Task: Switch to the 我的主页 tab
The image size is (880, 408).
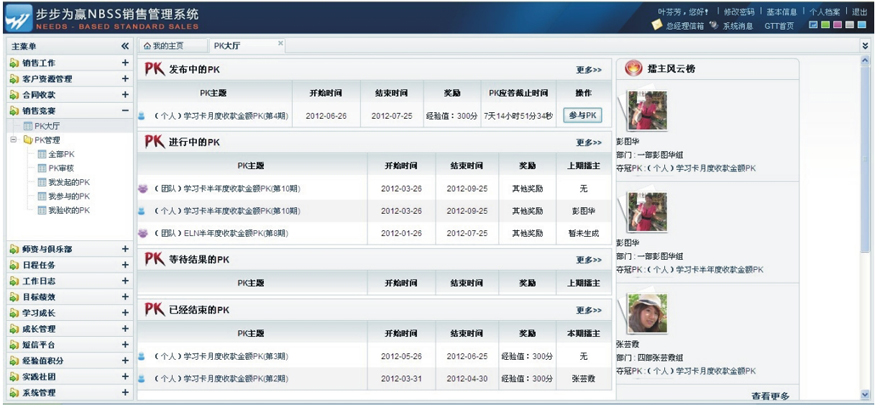Action: [167, 46]
